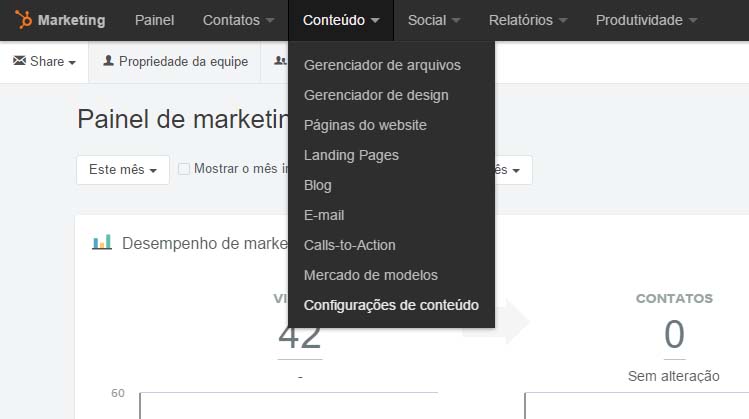This screenshot has width=749, height=419.
Task: Go to Painel in navigation bar
Action: (x=154, y=20)
